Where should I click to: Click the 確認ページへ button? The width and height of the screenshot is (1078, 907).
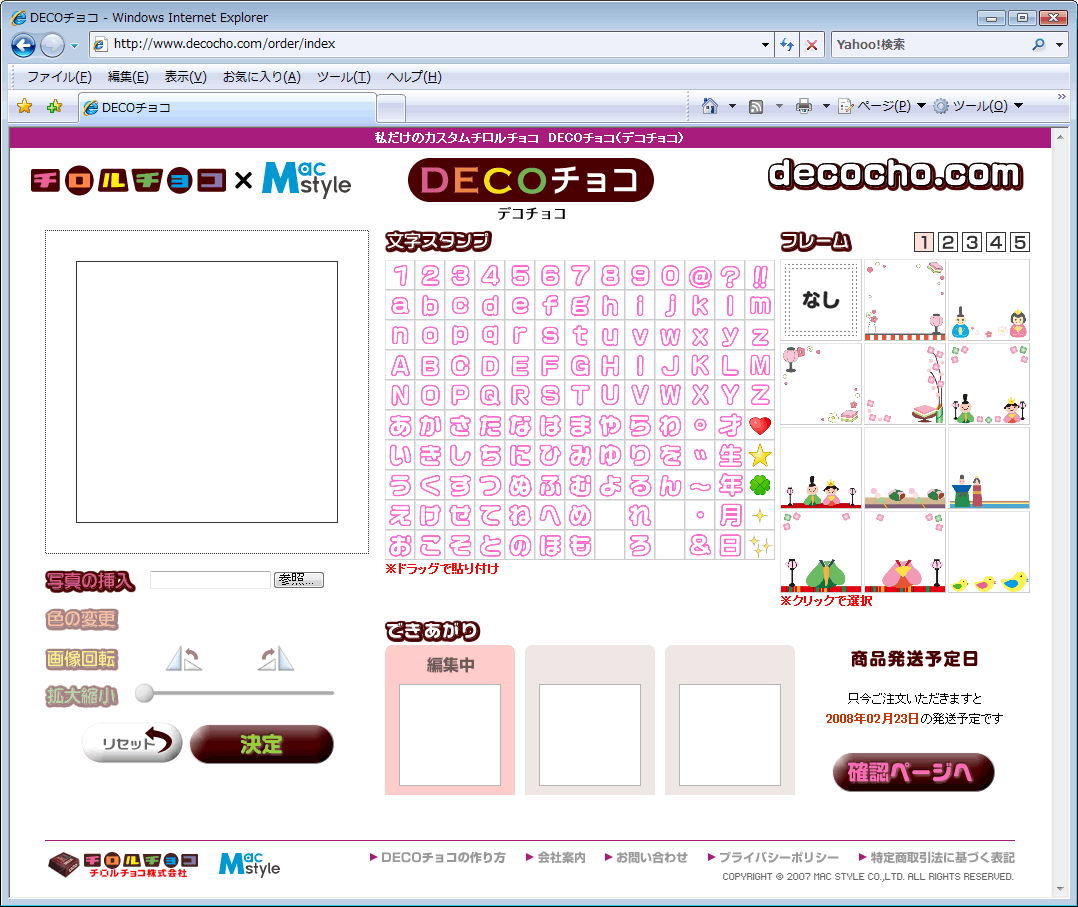[x=913, y=772]
